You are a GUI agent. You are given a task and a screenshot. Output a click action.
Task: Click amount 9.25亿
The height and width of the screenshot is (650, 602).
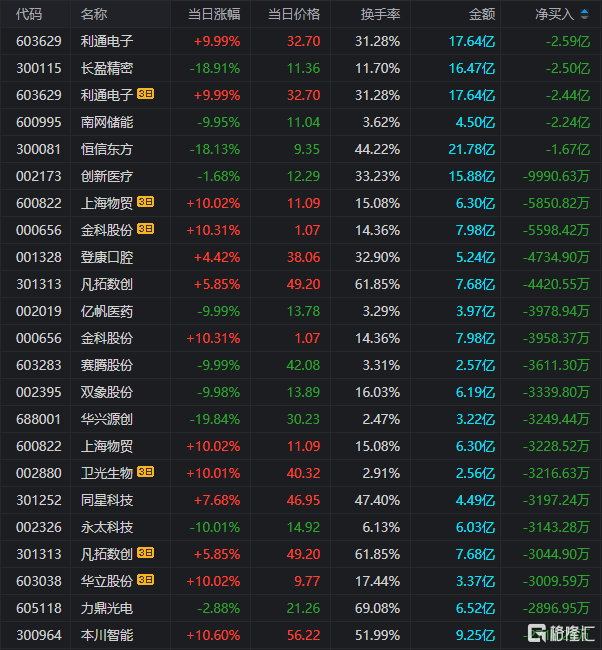475,635
